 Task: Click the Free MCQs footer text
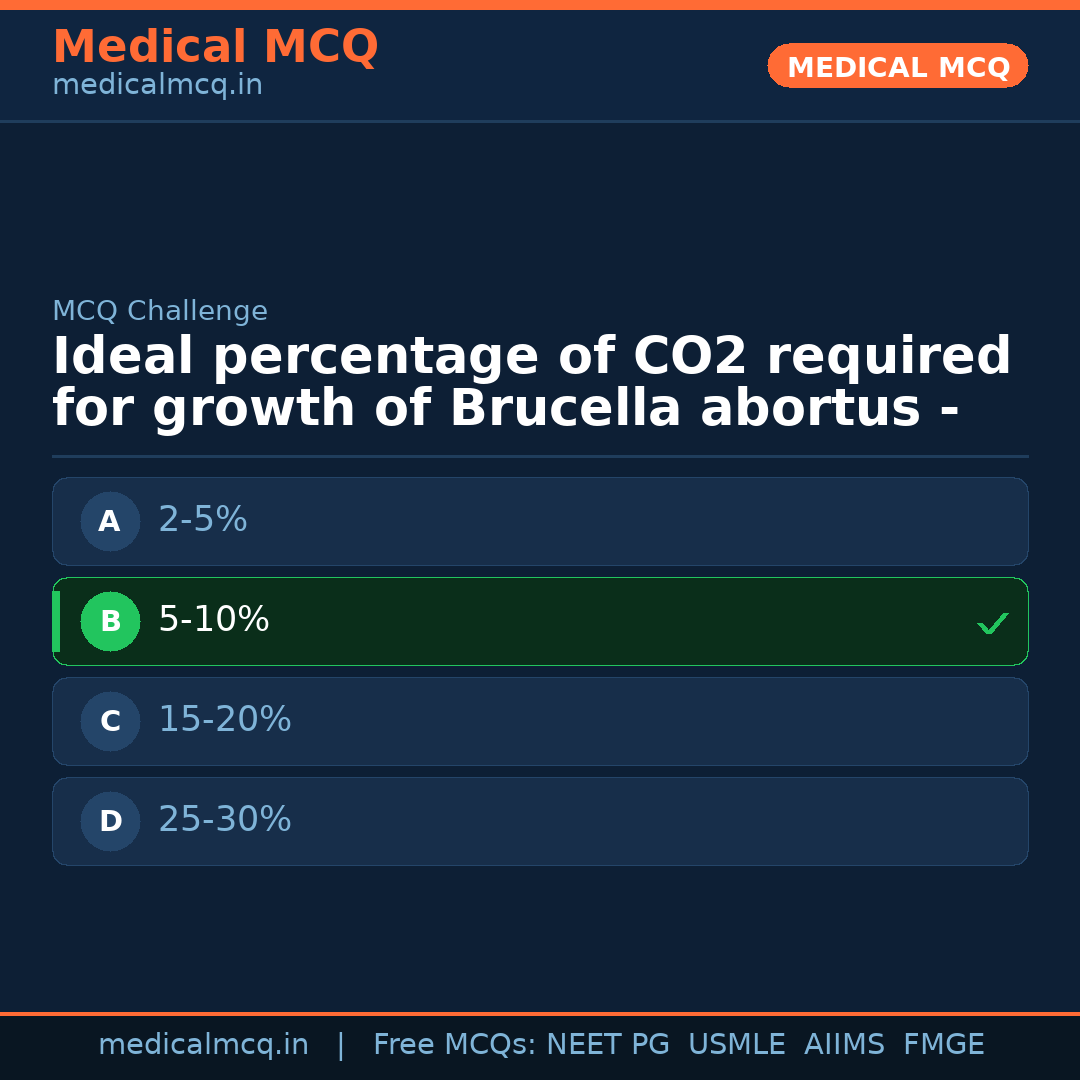point(454,1045)
